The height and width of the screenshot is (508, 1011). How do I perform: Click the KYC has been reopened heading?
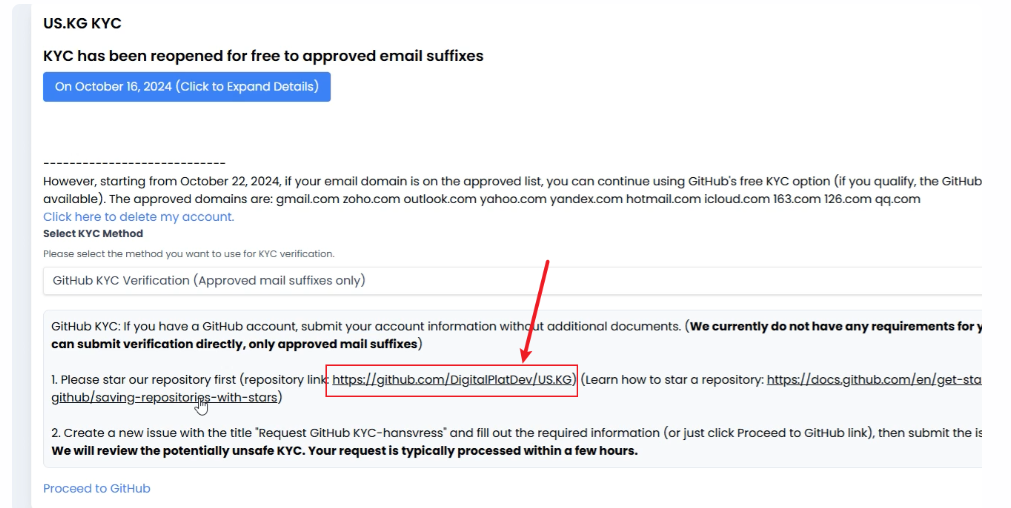point(263,56)
